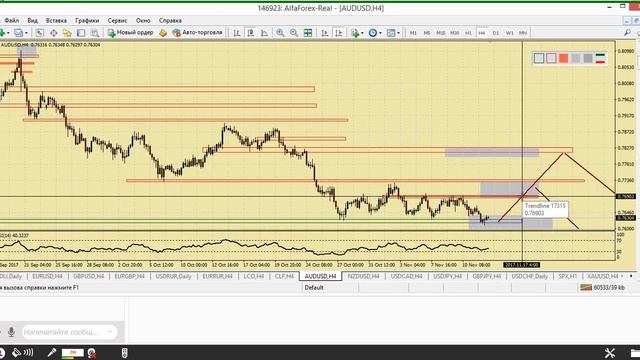Select the D1 timeframe
This screenshot has height=360, width=640.
(496, 33)
